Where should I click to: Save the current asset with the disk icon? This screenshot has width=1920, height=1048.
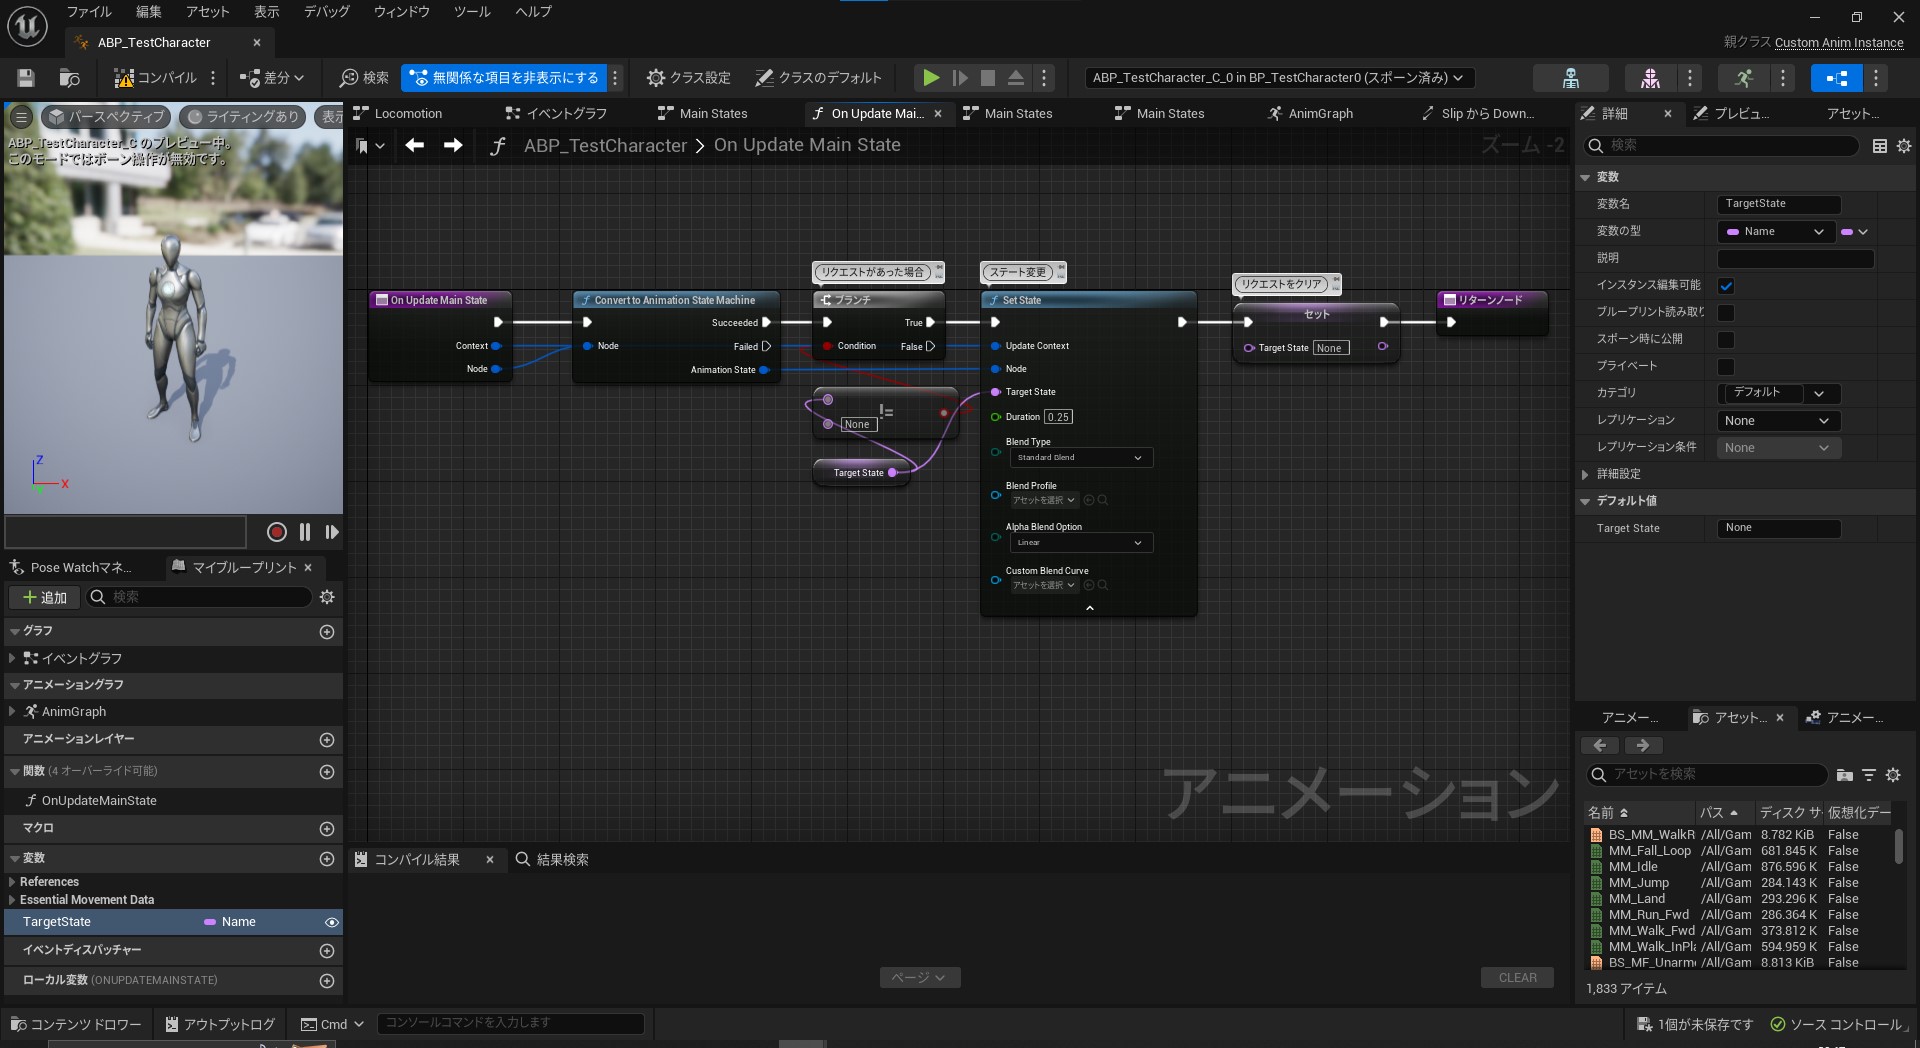pyautogui.click(x=25, y=78)
